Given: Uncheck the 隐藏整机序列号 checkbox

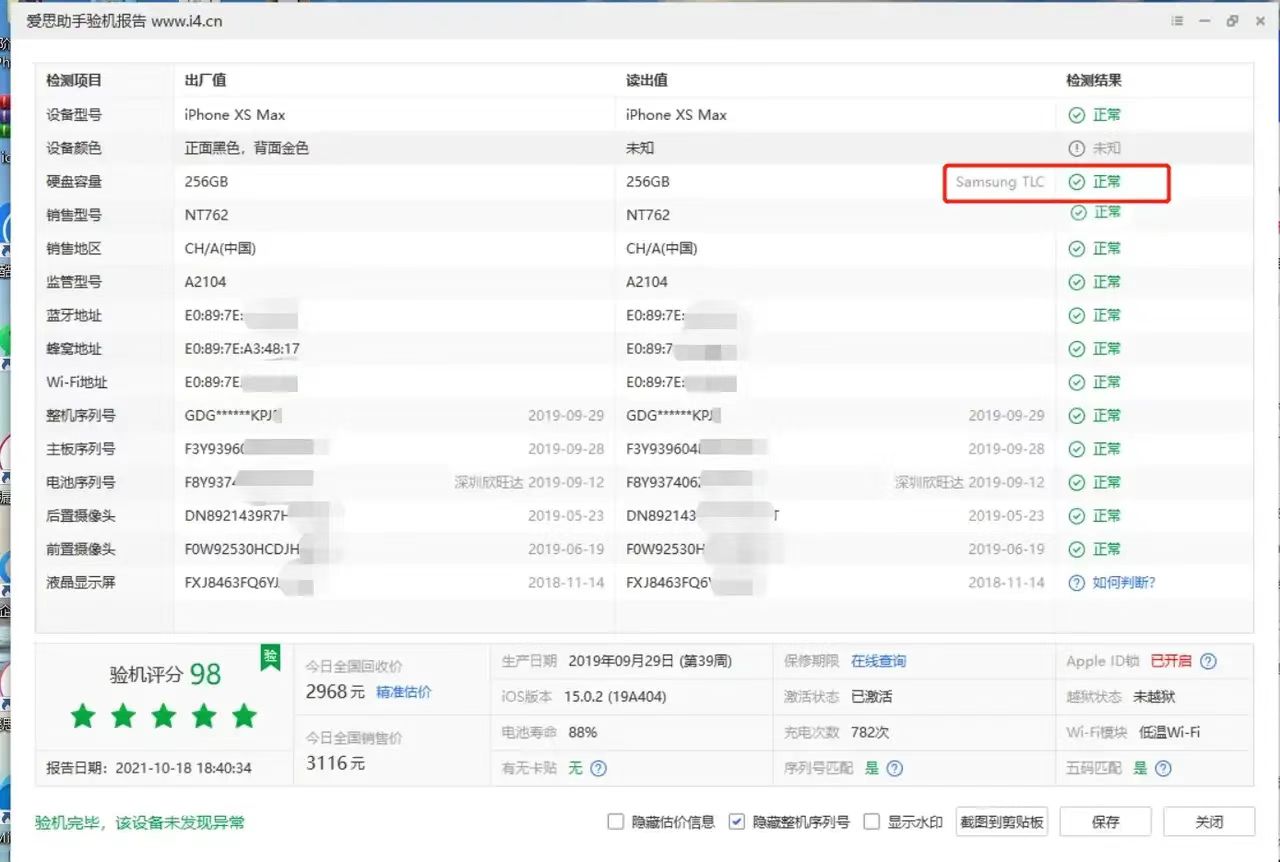Looking at the screenshot, I should pyautogui.click(x=737, y=822).
